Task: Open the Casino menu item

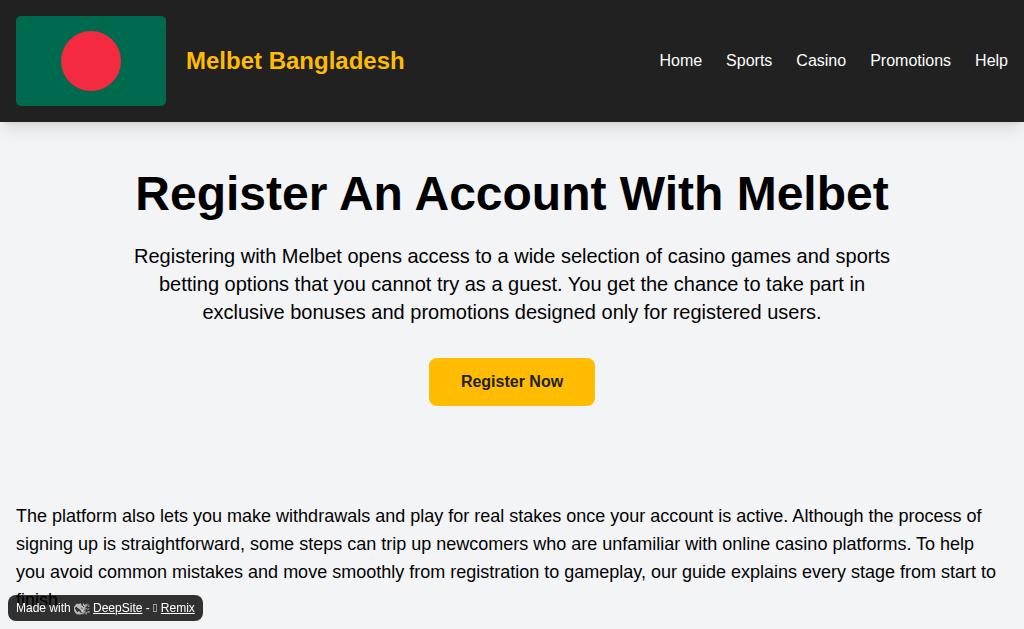Action: [x=821, y=60]
